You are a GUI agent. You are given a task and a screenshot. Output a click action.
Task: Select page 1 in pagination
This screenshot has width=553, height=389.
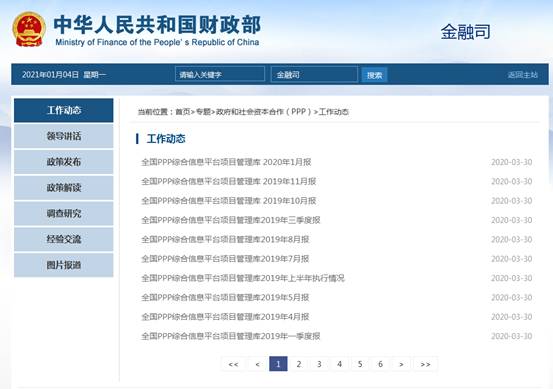coord(278,364)
